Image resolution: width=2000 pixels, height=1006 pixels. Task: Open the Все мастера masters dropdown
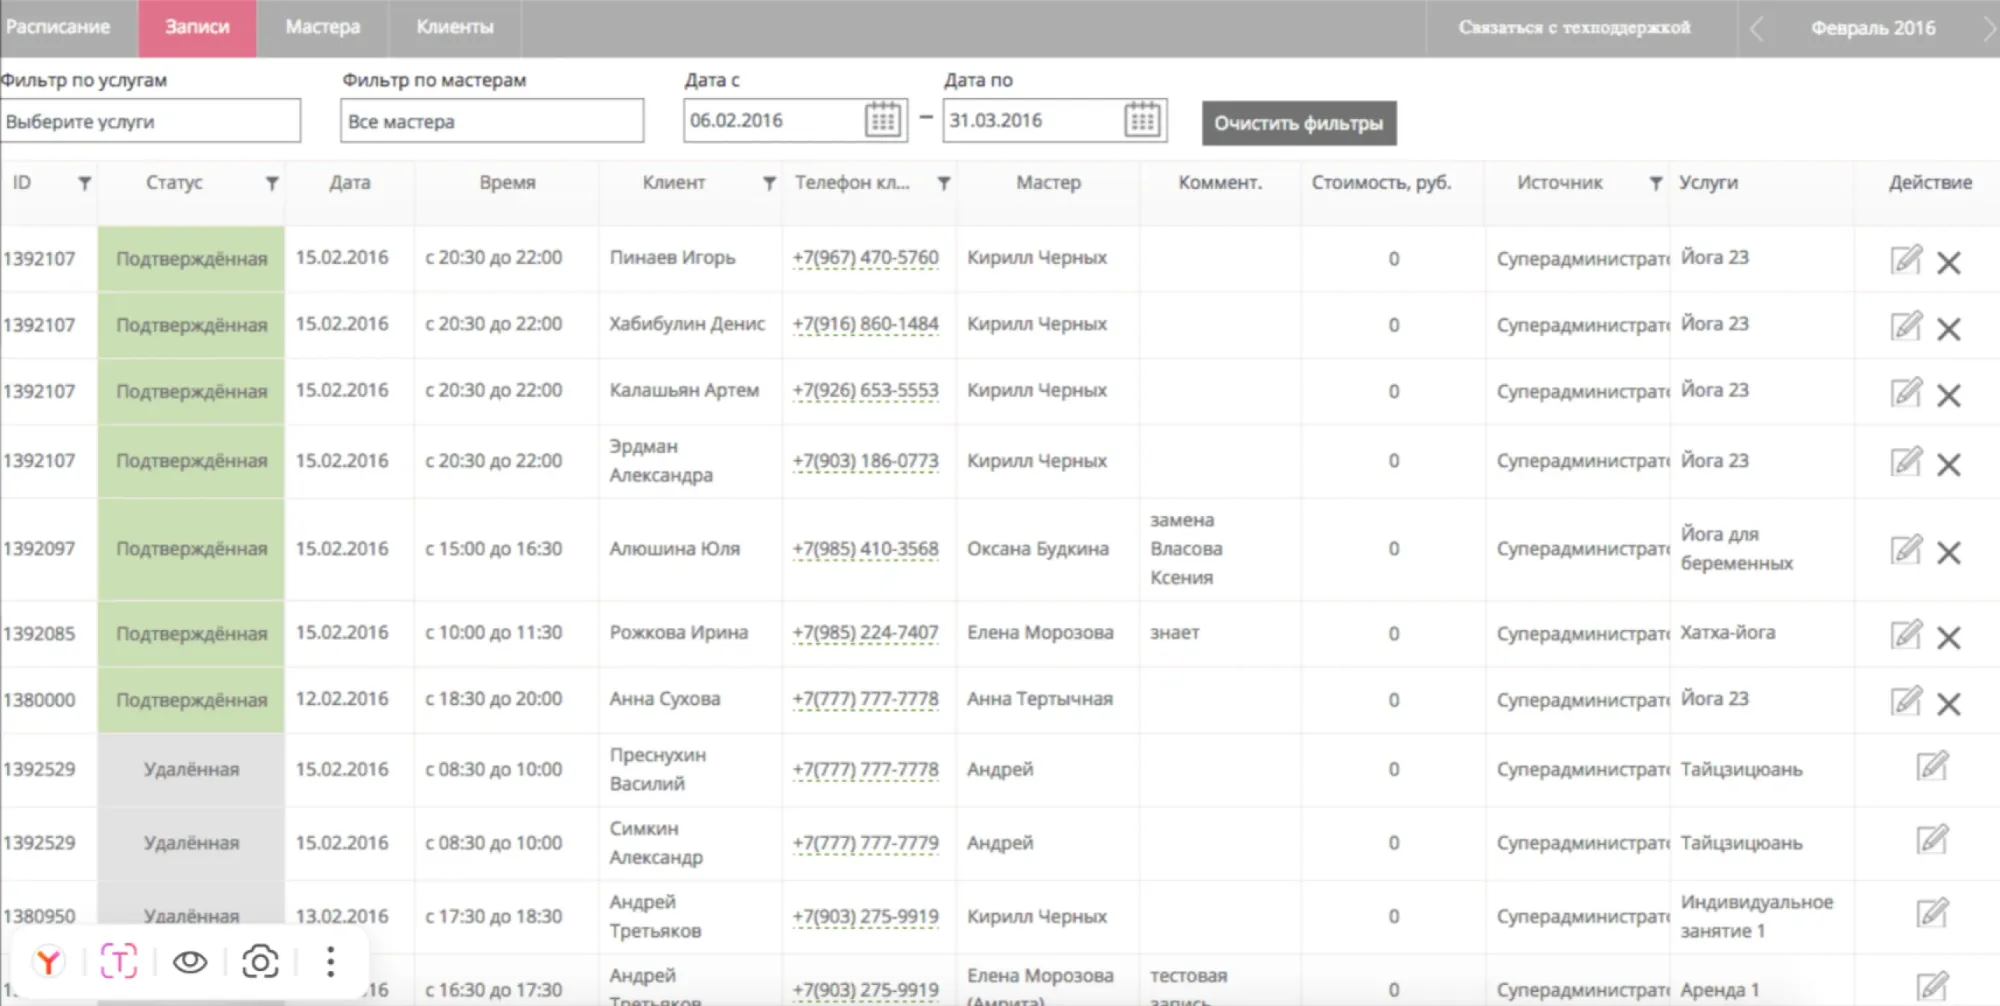pyautogui.click(x=491, y=120)
